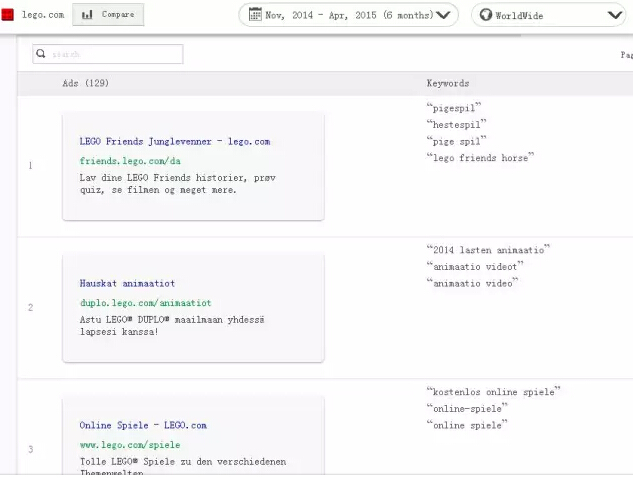Click the "animaatio video" keyword
633x478 pixels.
[x=472, y=283]
